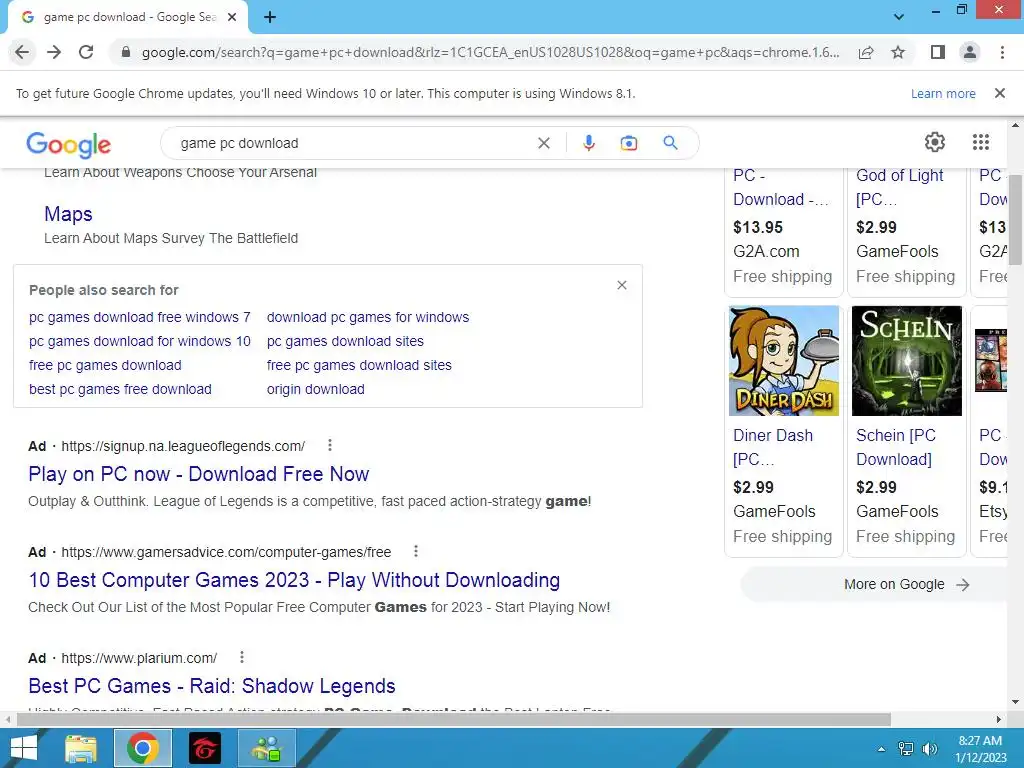Open the Chrome profile avatar
The width and height of the screenshot is (1024, 768).
[x=970, y=52]
